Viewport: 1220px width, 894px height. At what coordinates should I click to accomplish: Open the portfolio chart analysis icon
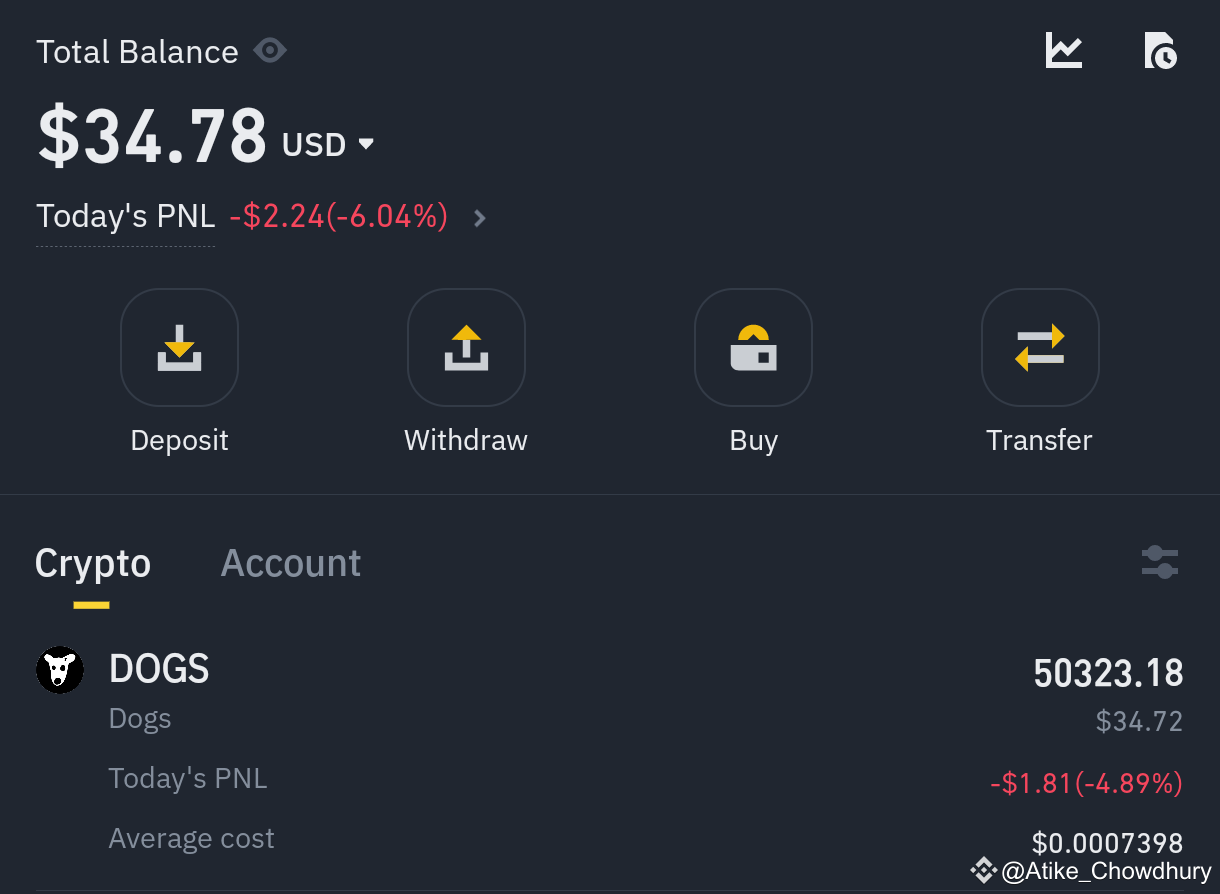[1064, 50]
